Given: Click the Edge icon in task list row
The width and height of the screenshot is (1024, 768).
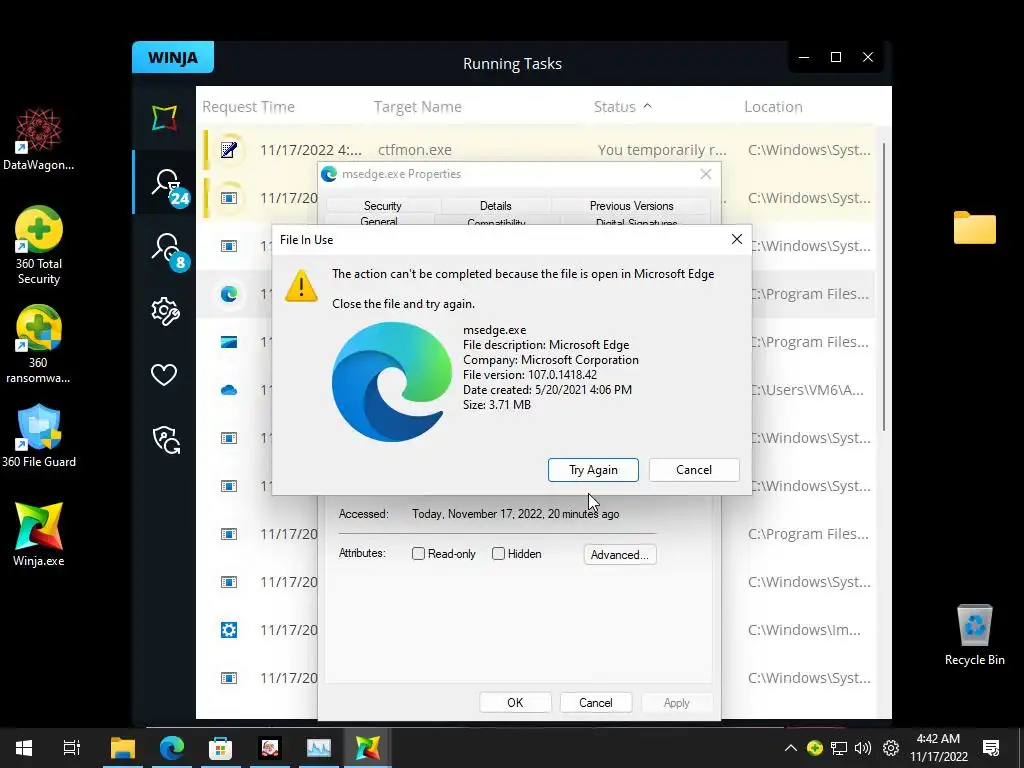Looking at the screenshot, I should pos(229,294).
